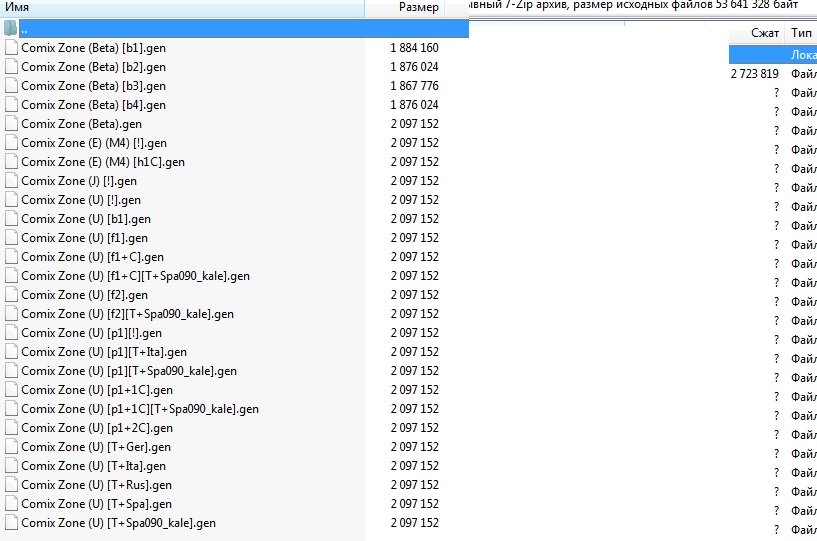The height and width of the screenshot is (541, 817).
Task: Click file icon of Comix Zone (U) [p1][!].gen
Action: click(11, 333)
